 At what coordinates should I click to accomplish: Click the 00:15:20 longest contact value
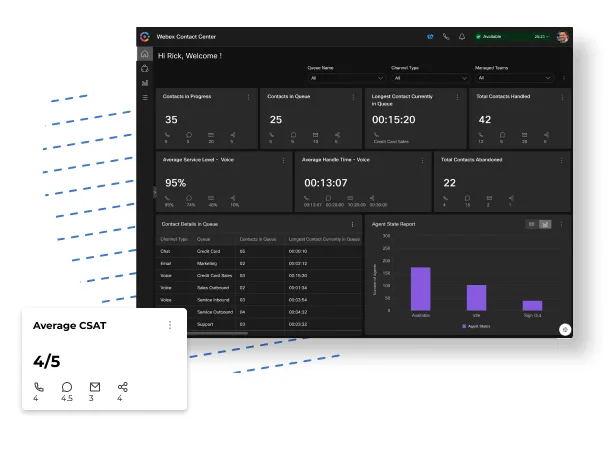(x=394, y=120)
